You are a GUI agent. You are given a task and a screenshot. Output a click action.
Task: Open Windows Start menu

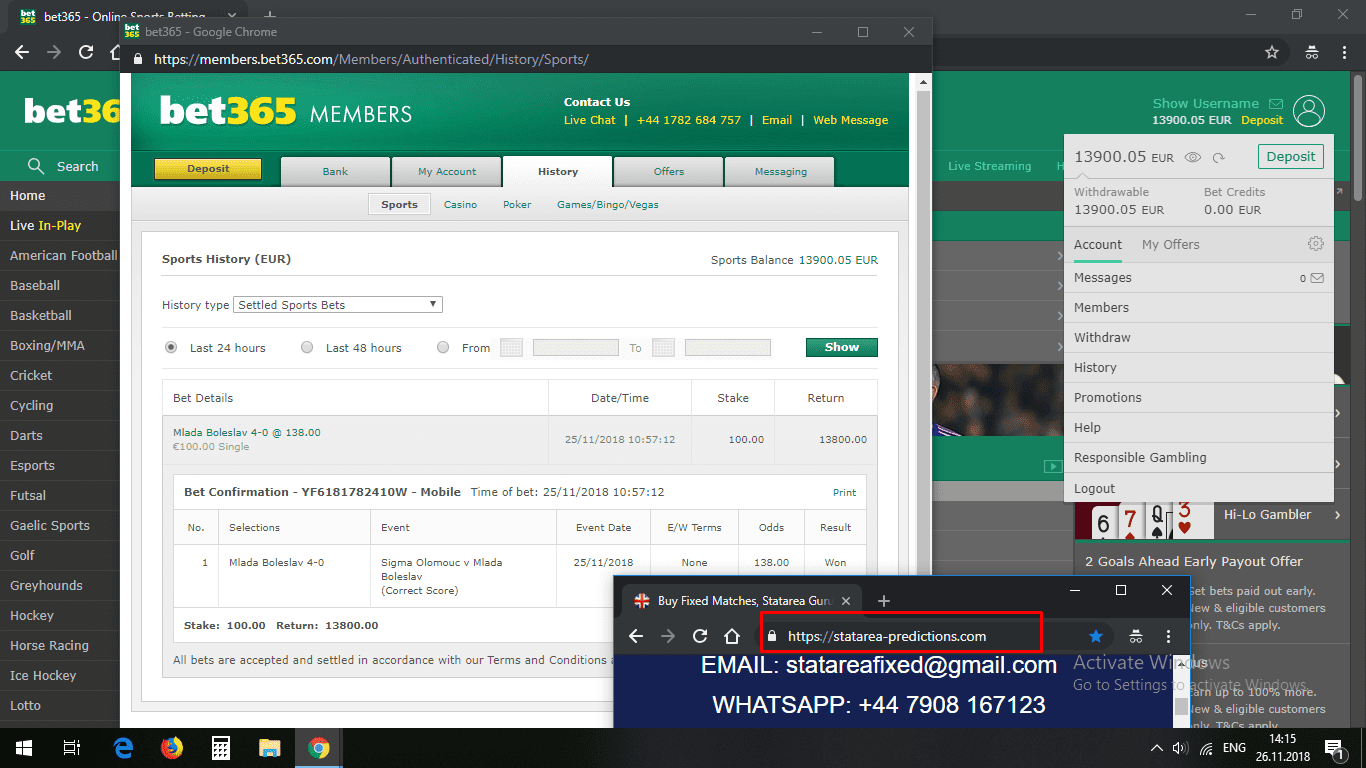pos(24,748)
